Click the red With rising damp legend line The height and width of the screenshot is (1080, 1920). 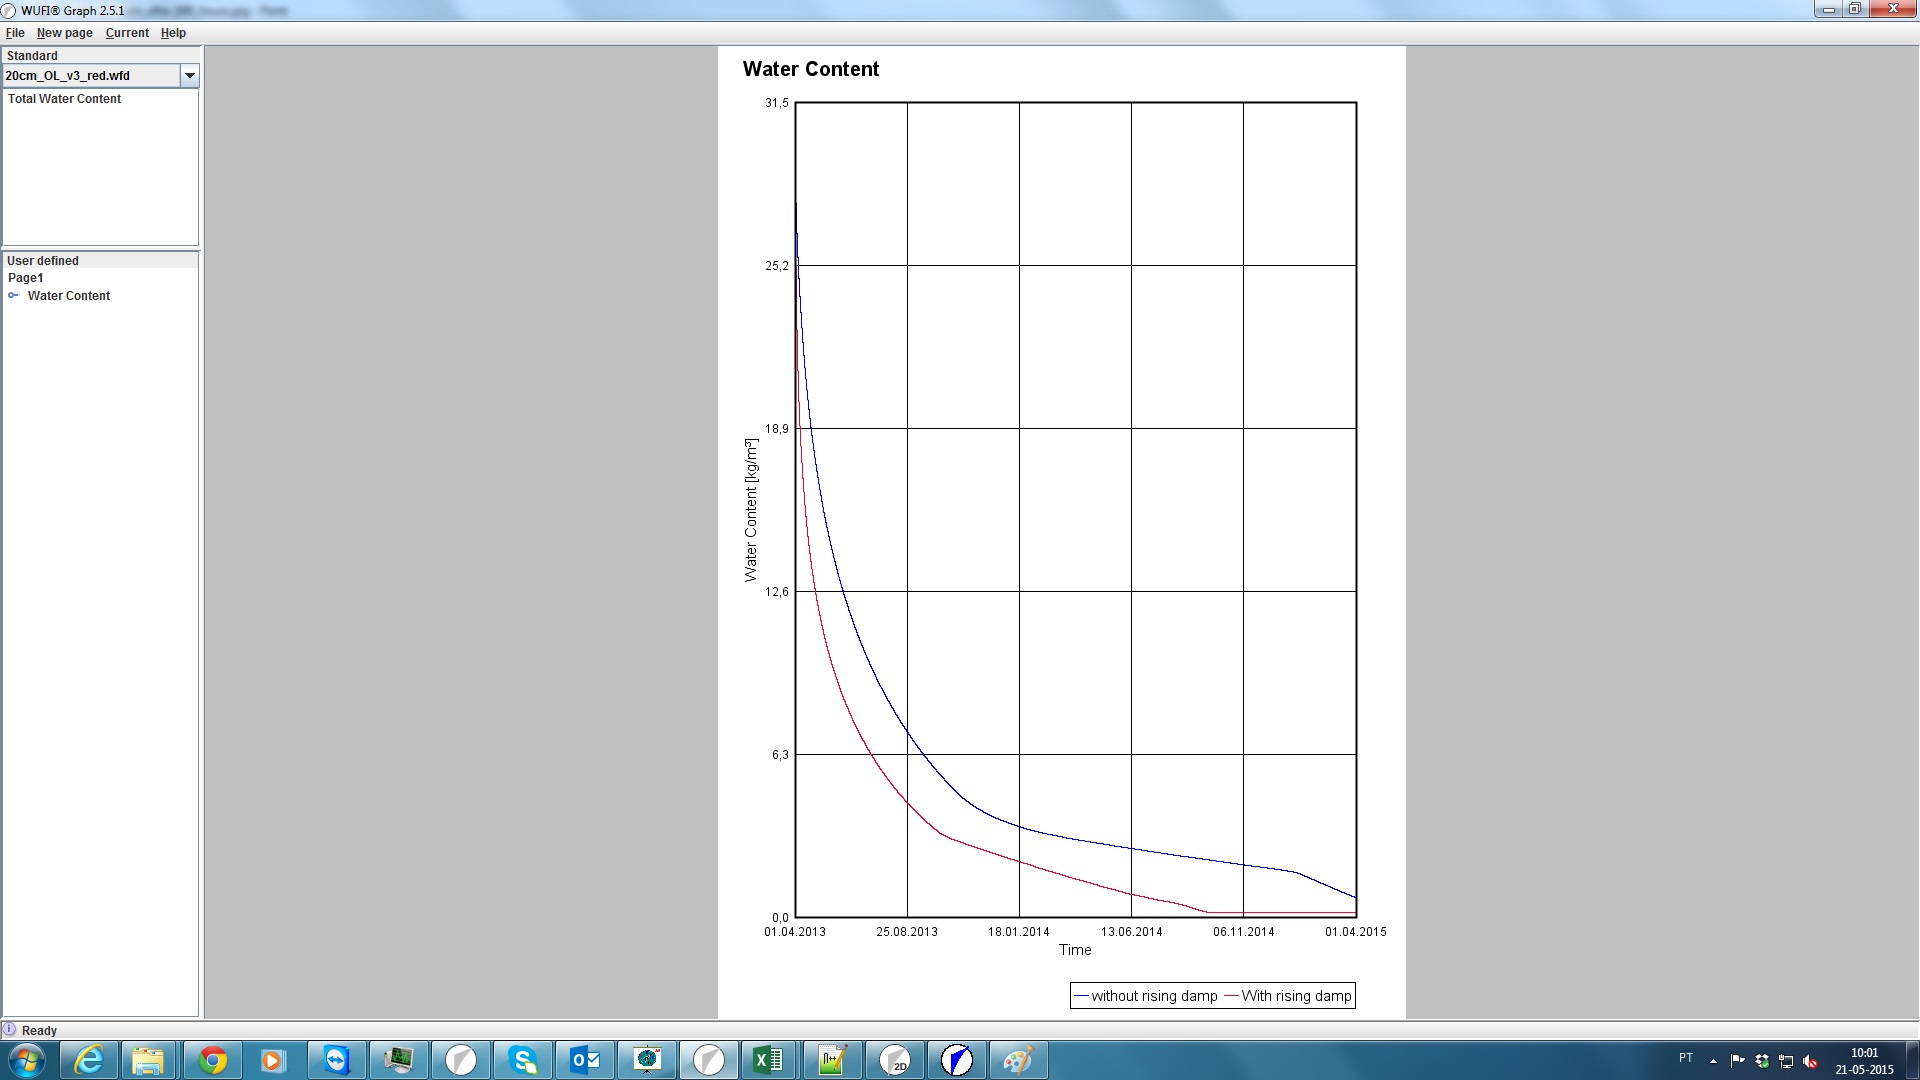tap(1232, 996)
